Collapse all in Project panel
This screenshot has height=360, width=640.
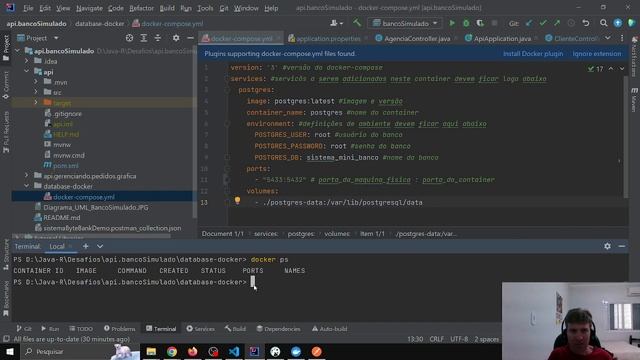point(158,38)
